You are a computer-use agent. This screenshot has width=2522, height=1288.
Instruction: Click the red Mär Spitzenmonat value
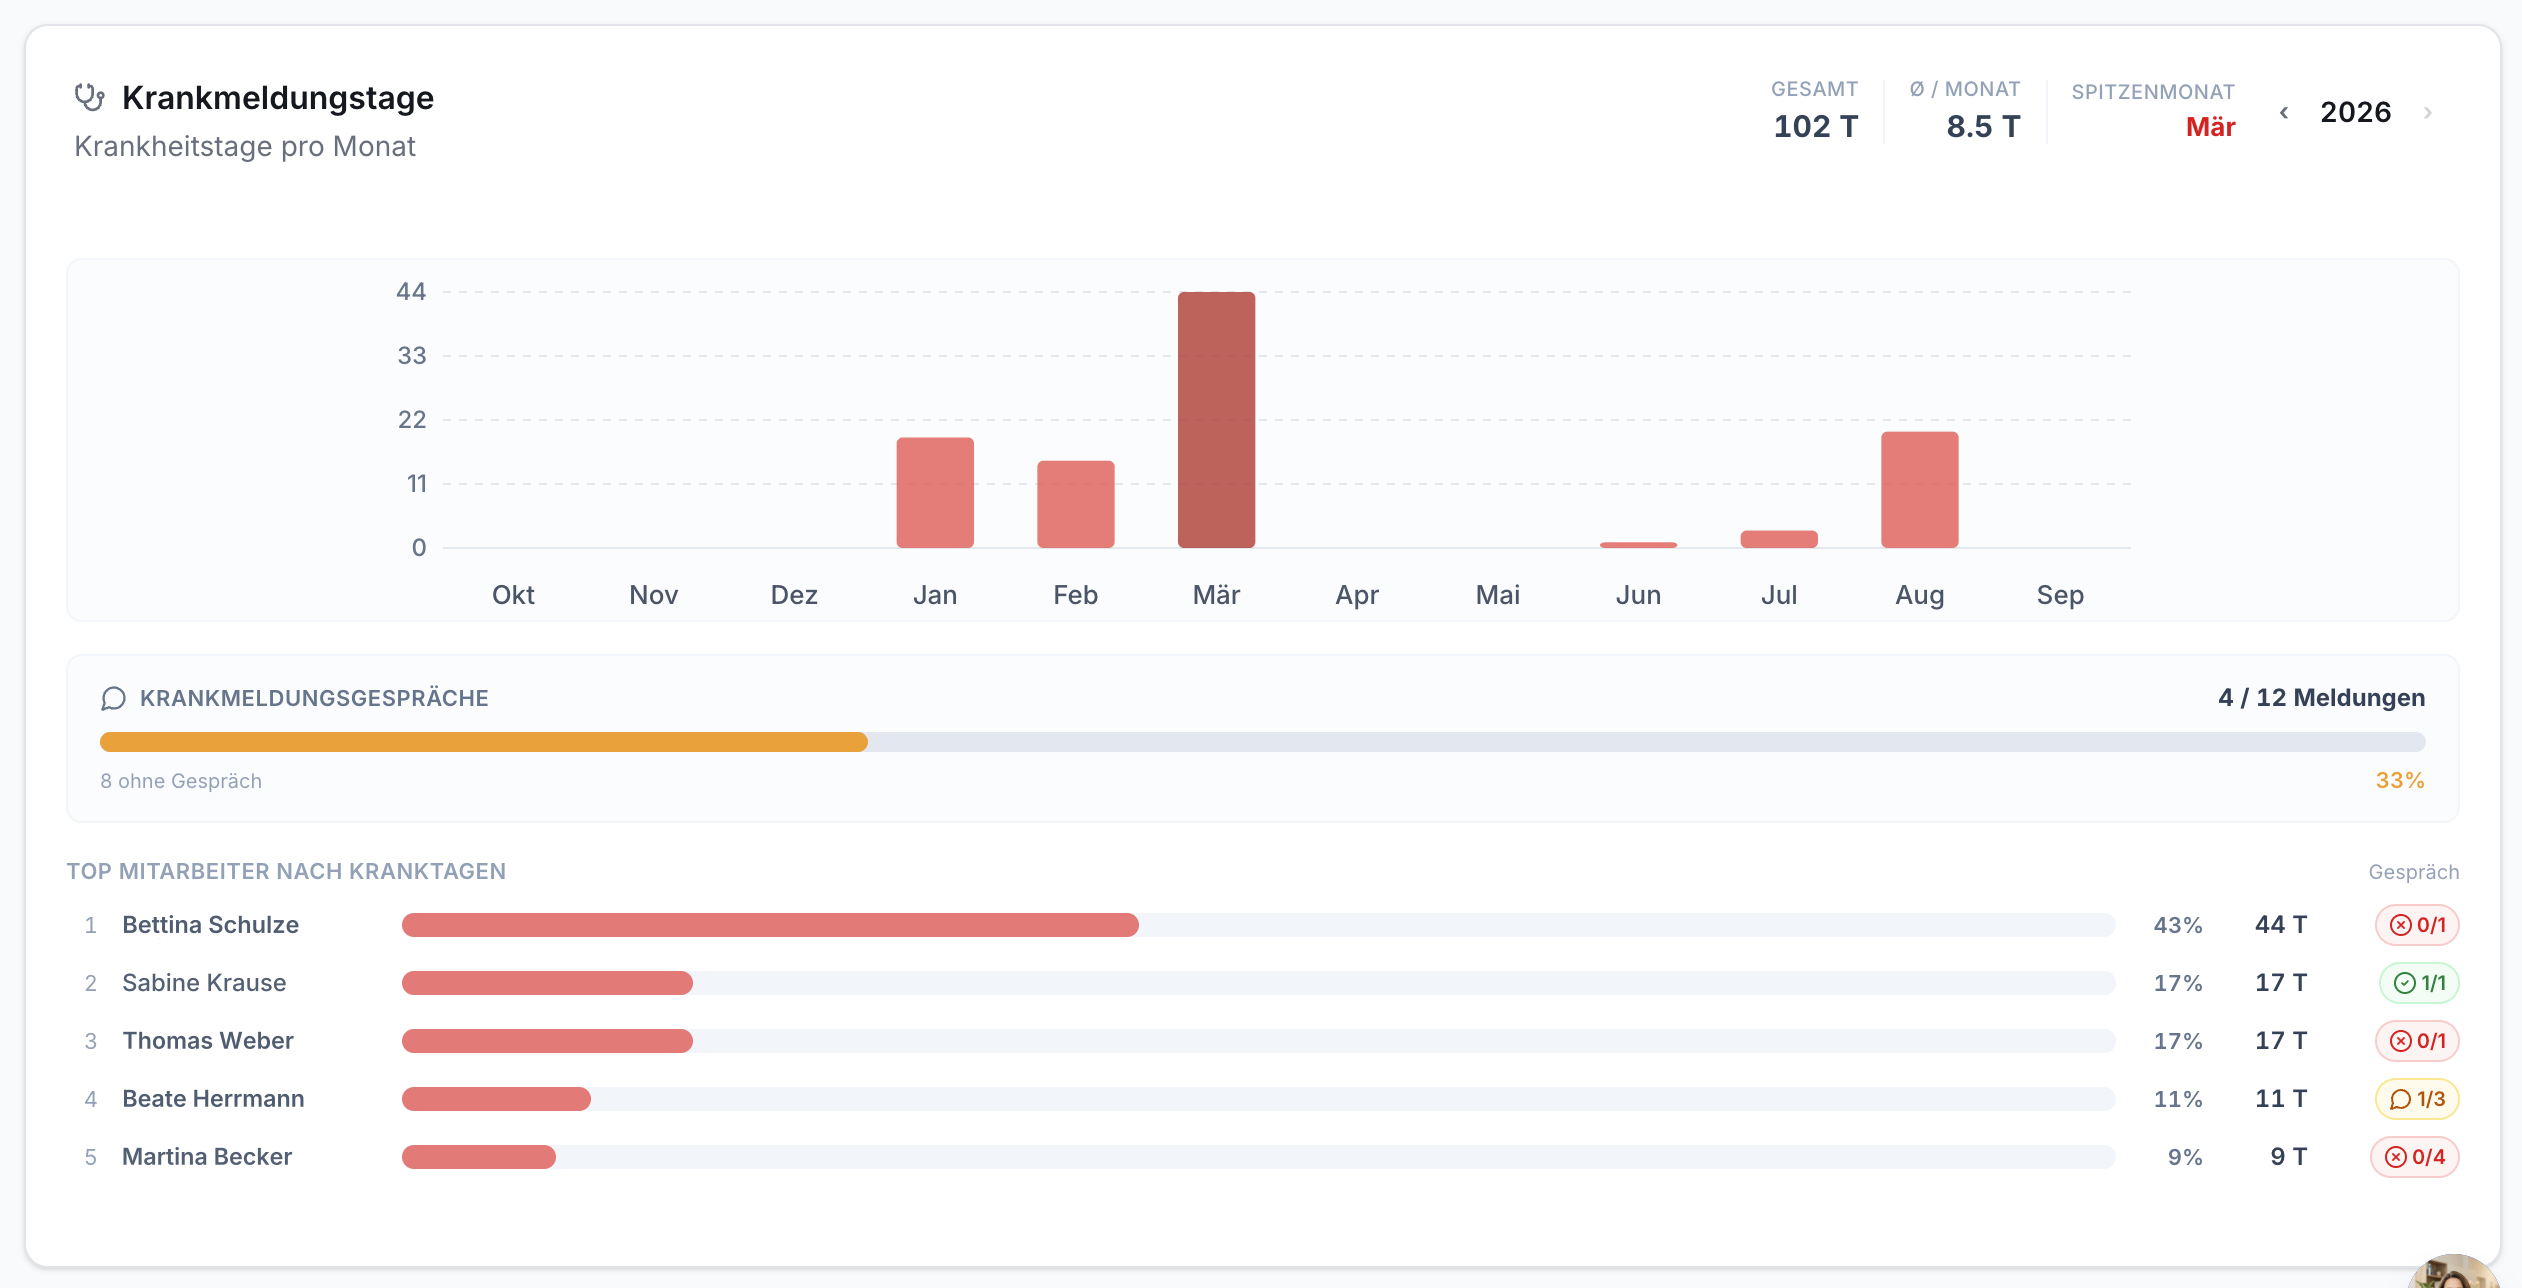click(x=2210, y=127)
